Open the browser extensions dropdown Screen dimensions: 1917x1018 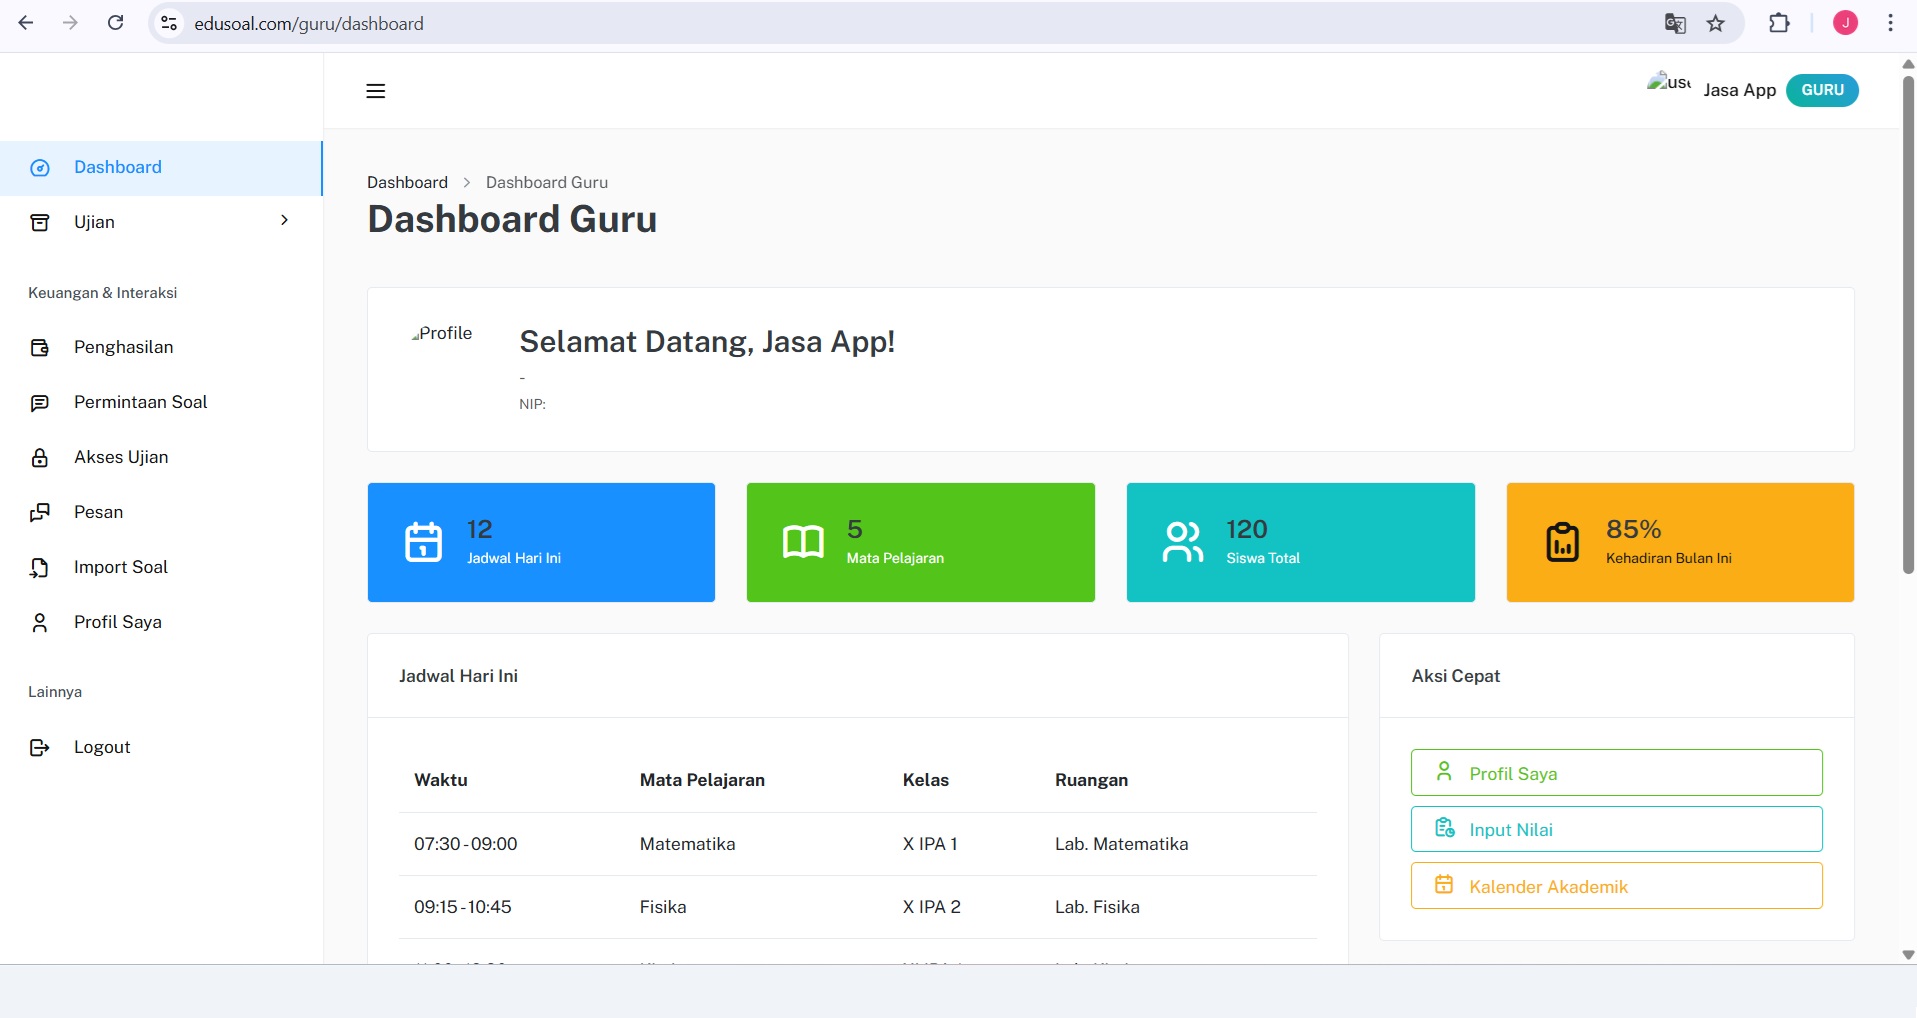(x=1780, y=23)
